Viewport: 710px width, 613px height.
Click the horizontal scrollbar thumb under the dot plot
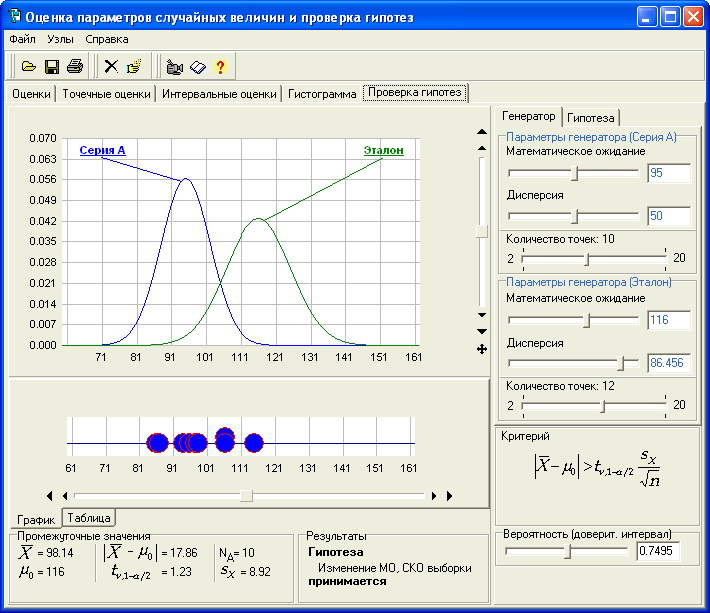pos(246,496)
